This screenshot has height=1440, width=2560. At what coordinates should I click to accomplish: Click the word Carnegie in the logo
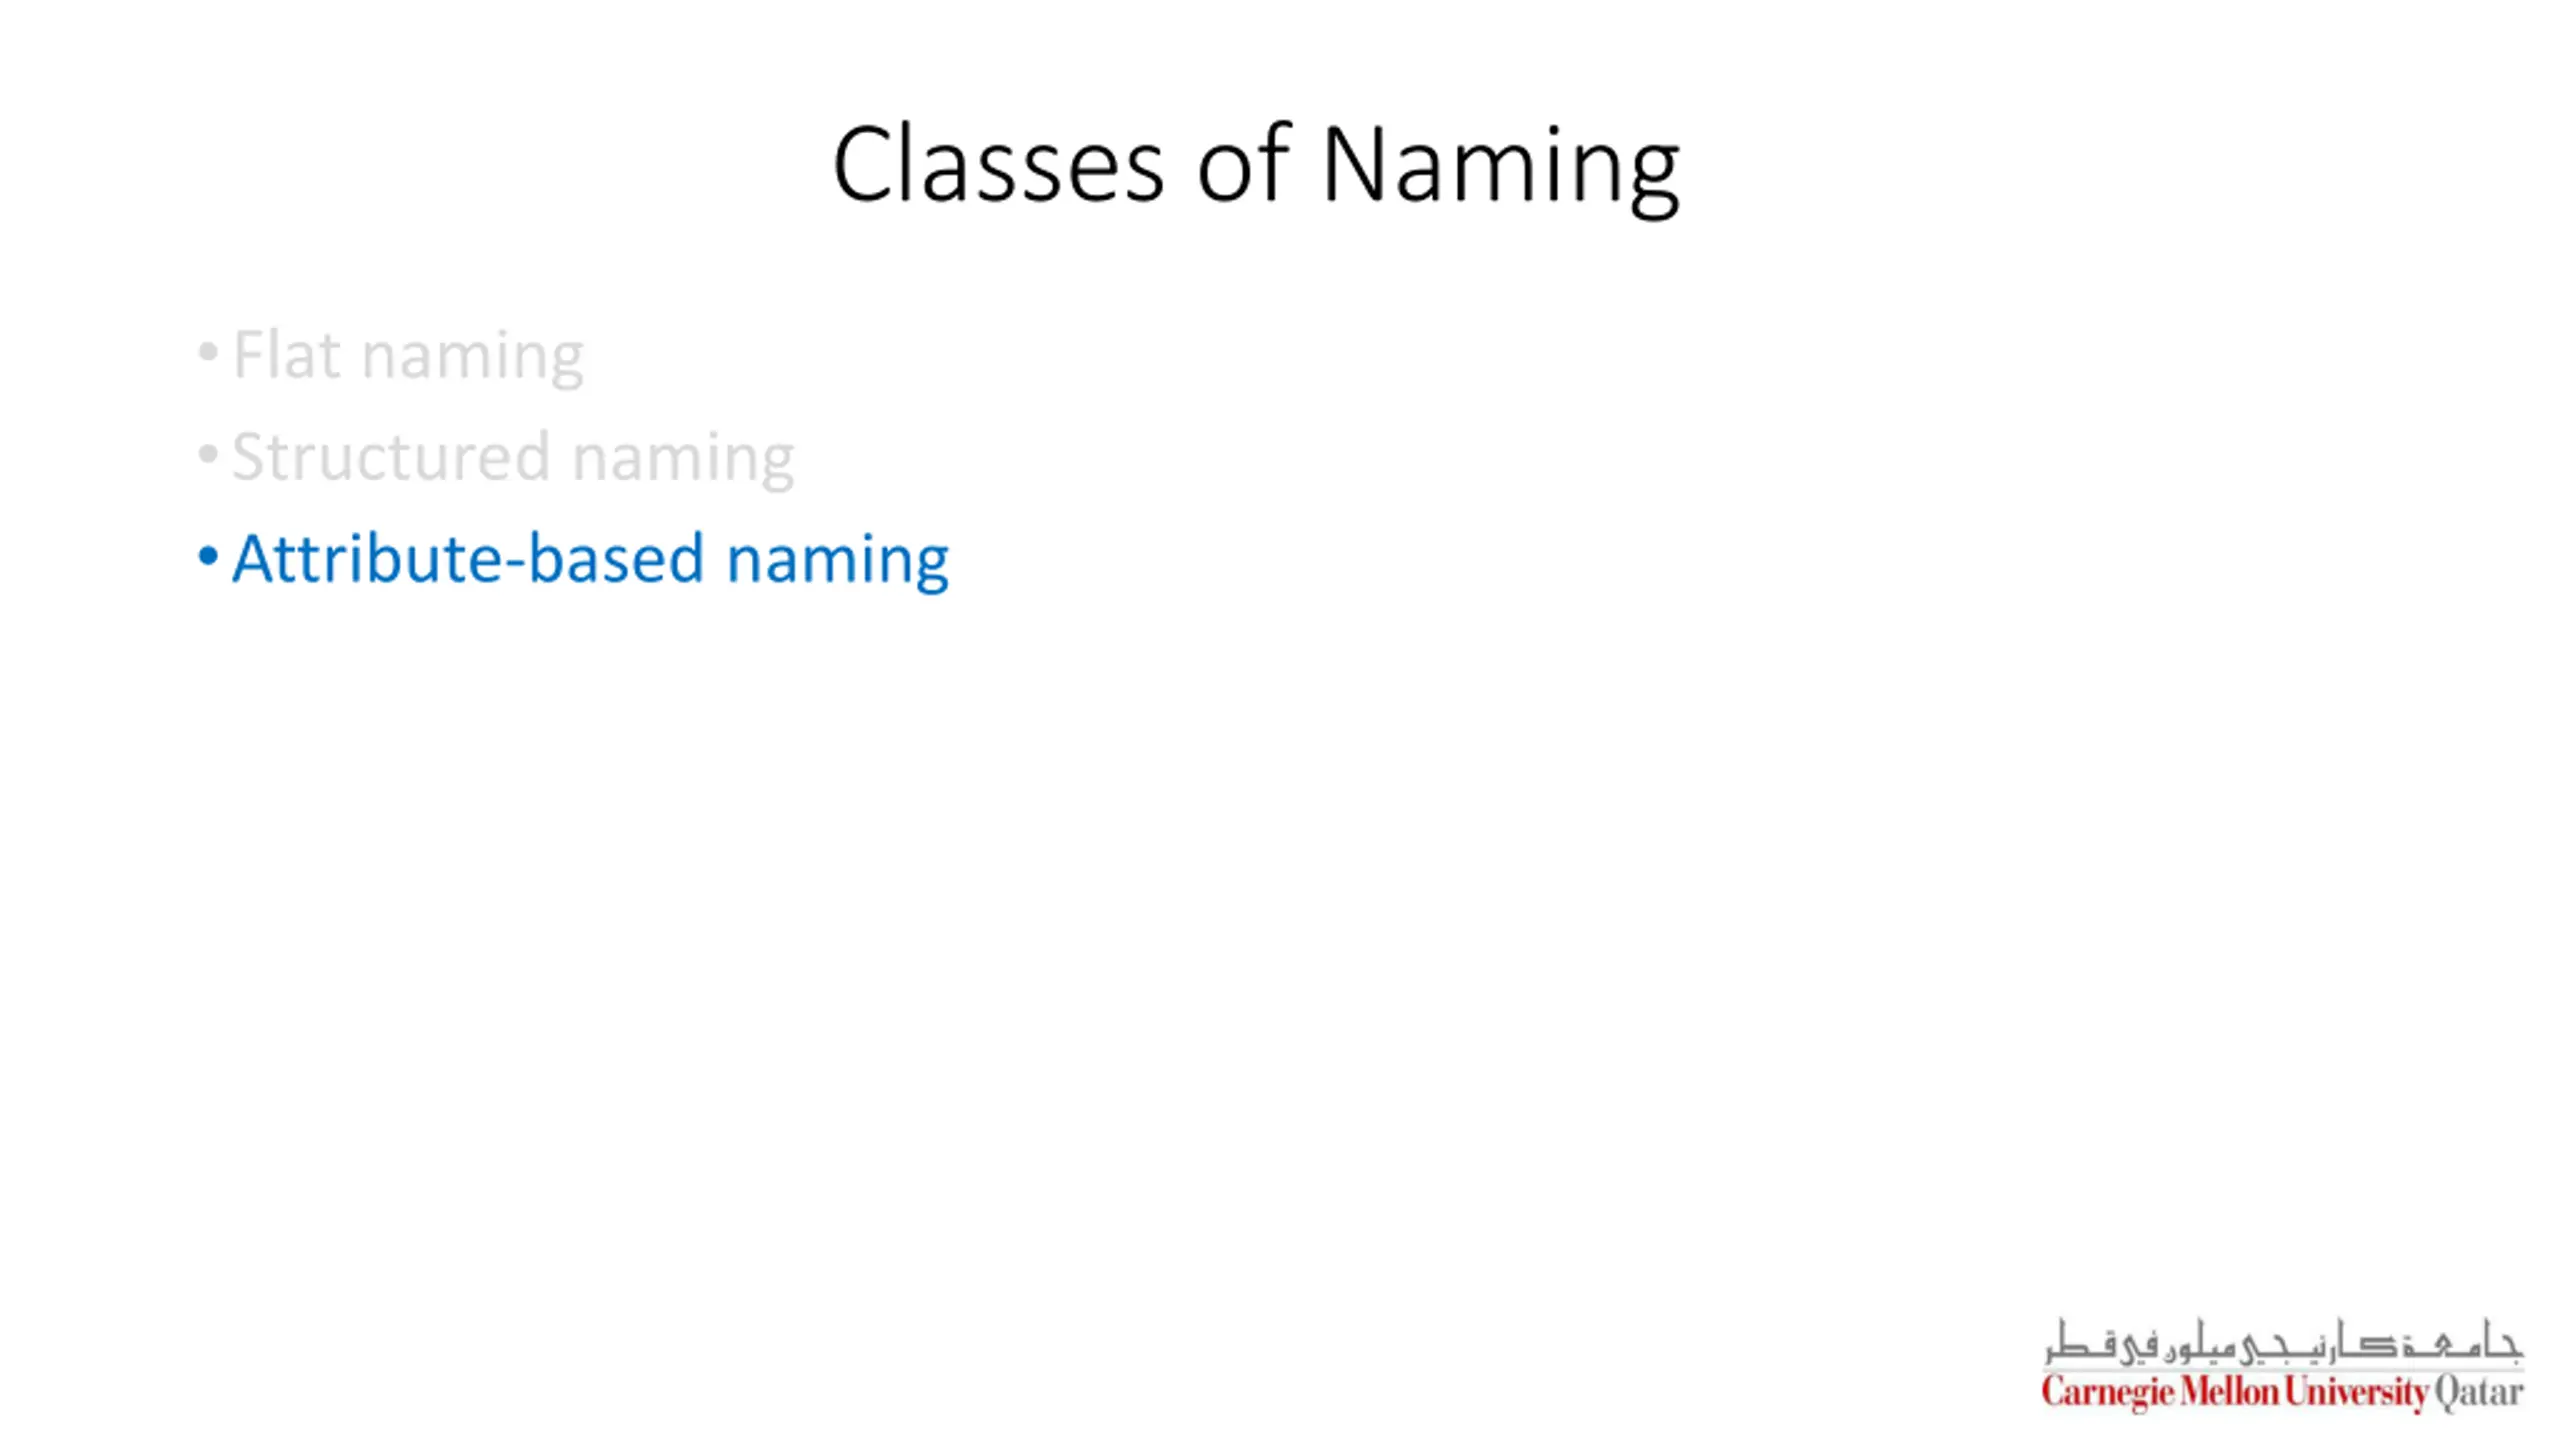coord(2108,1392)
